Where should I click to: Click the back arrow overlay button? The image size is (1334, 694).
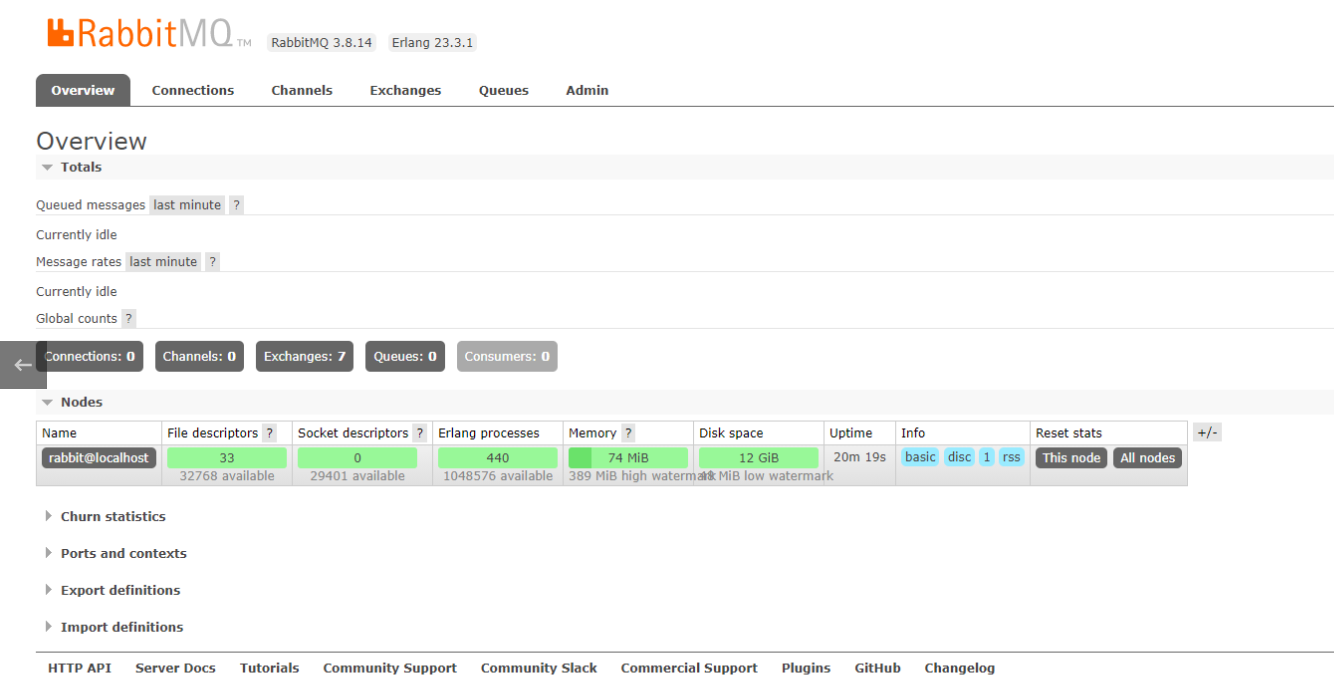pyautogui.click(x=23, y=365)
